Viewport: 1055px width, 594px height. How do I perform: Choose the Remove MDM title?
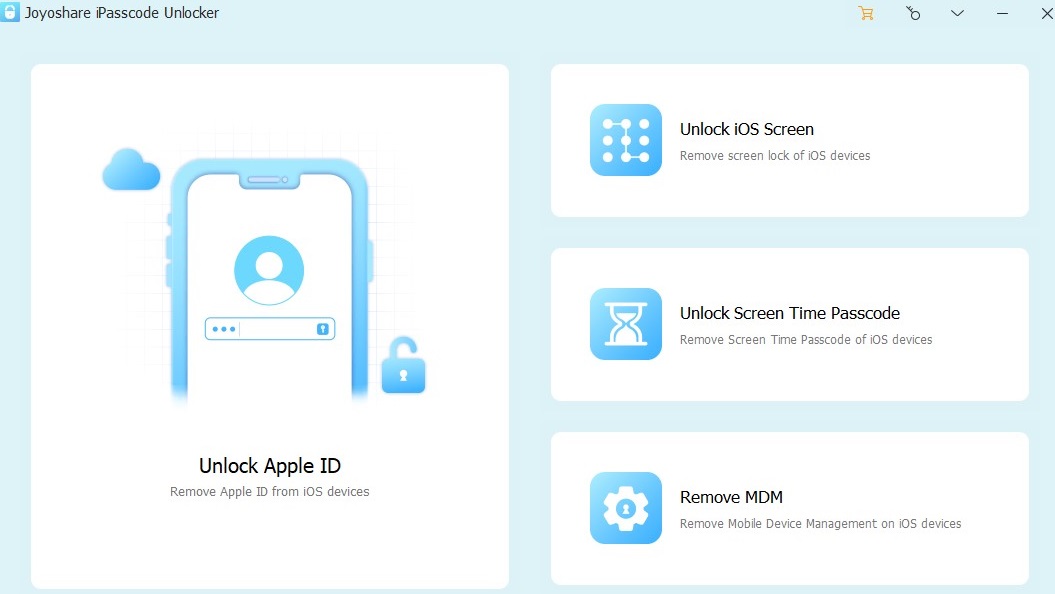pos(731,497)
